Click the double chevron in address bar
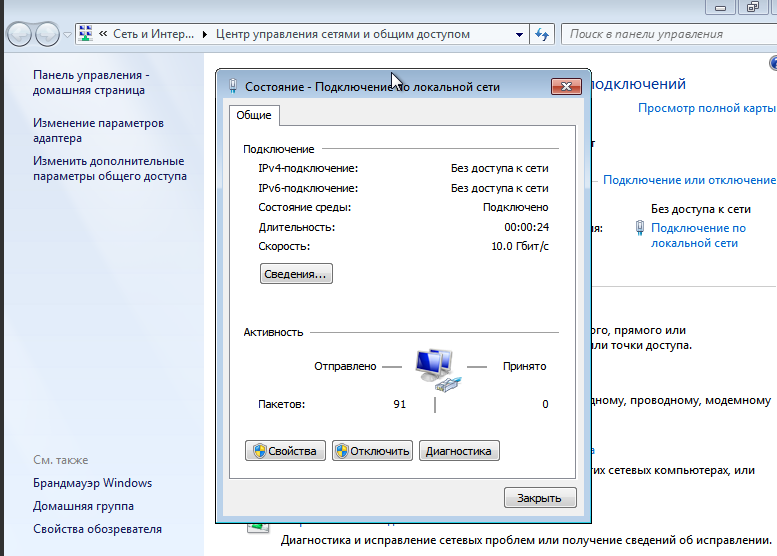Screen dimensions: 777x556 point(103,34)
